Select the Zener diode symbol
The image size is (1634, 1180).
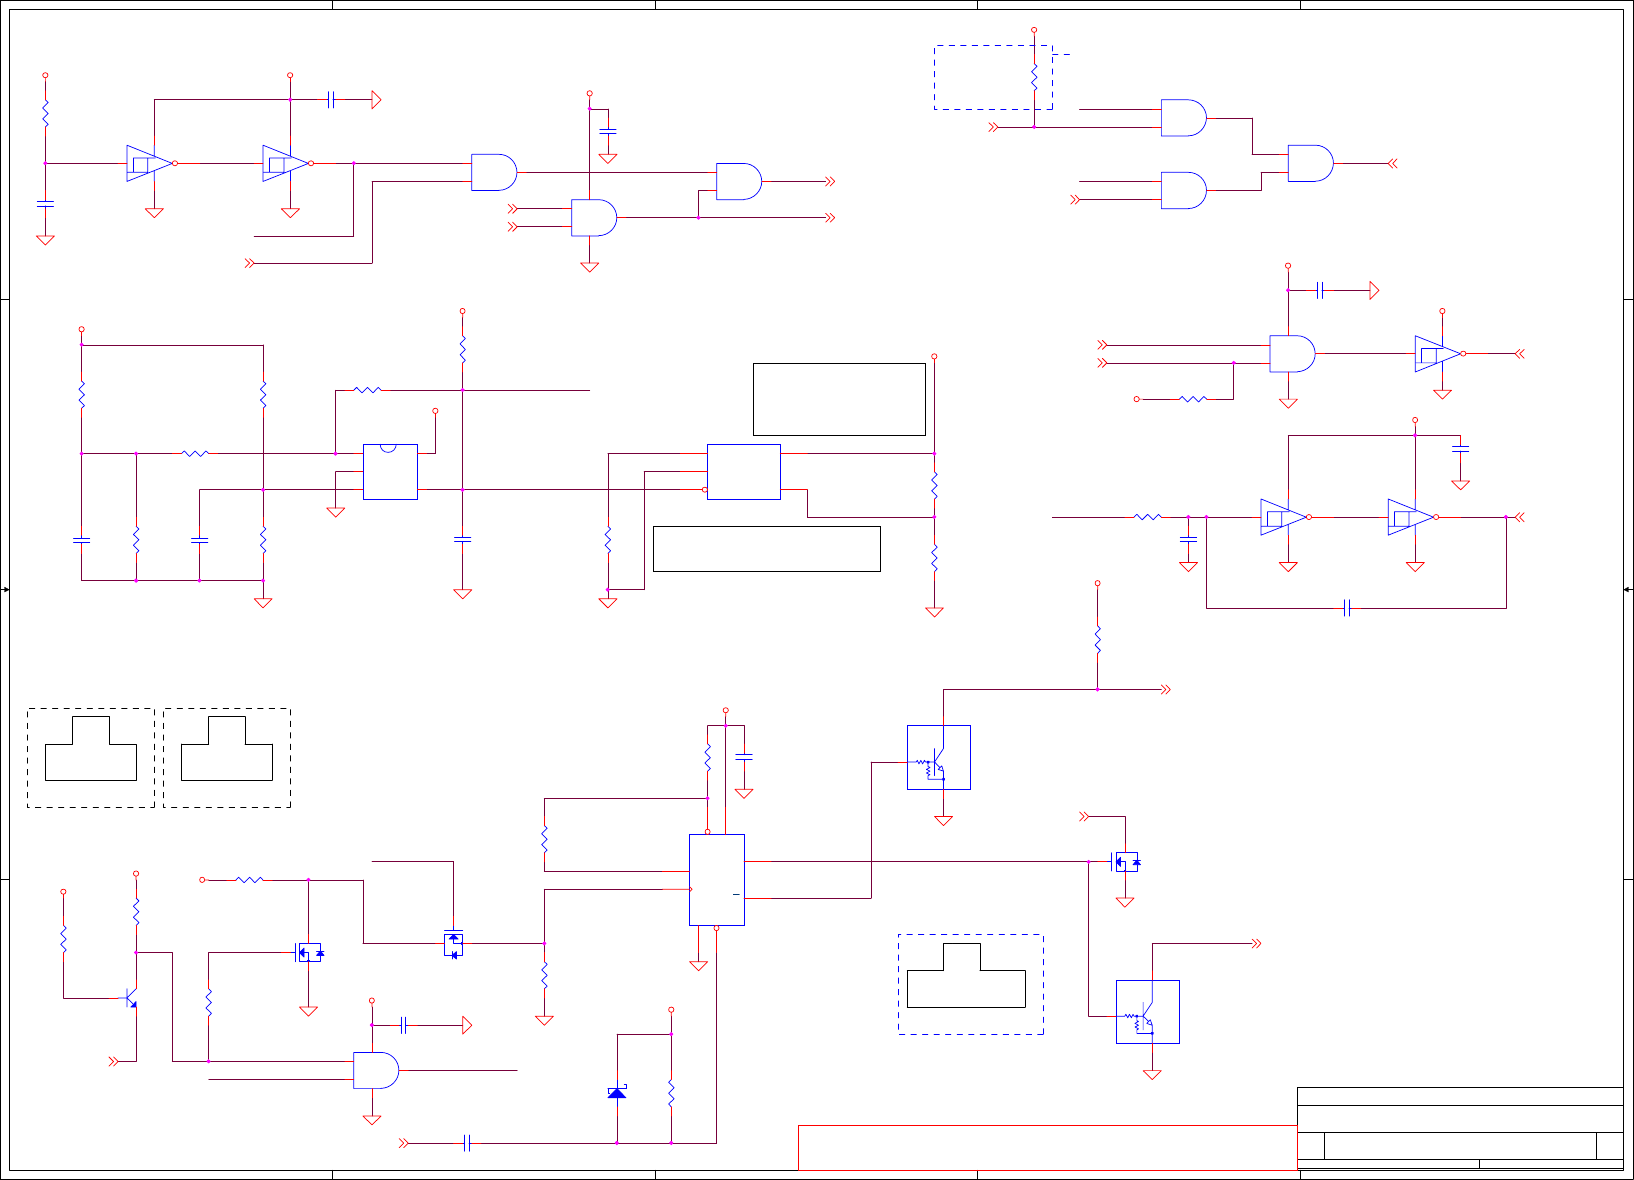pos(618,1092)
